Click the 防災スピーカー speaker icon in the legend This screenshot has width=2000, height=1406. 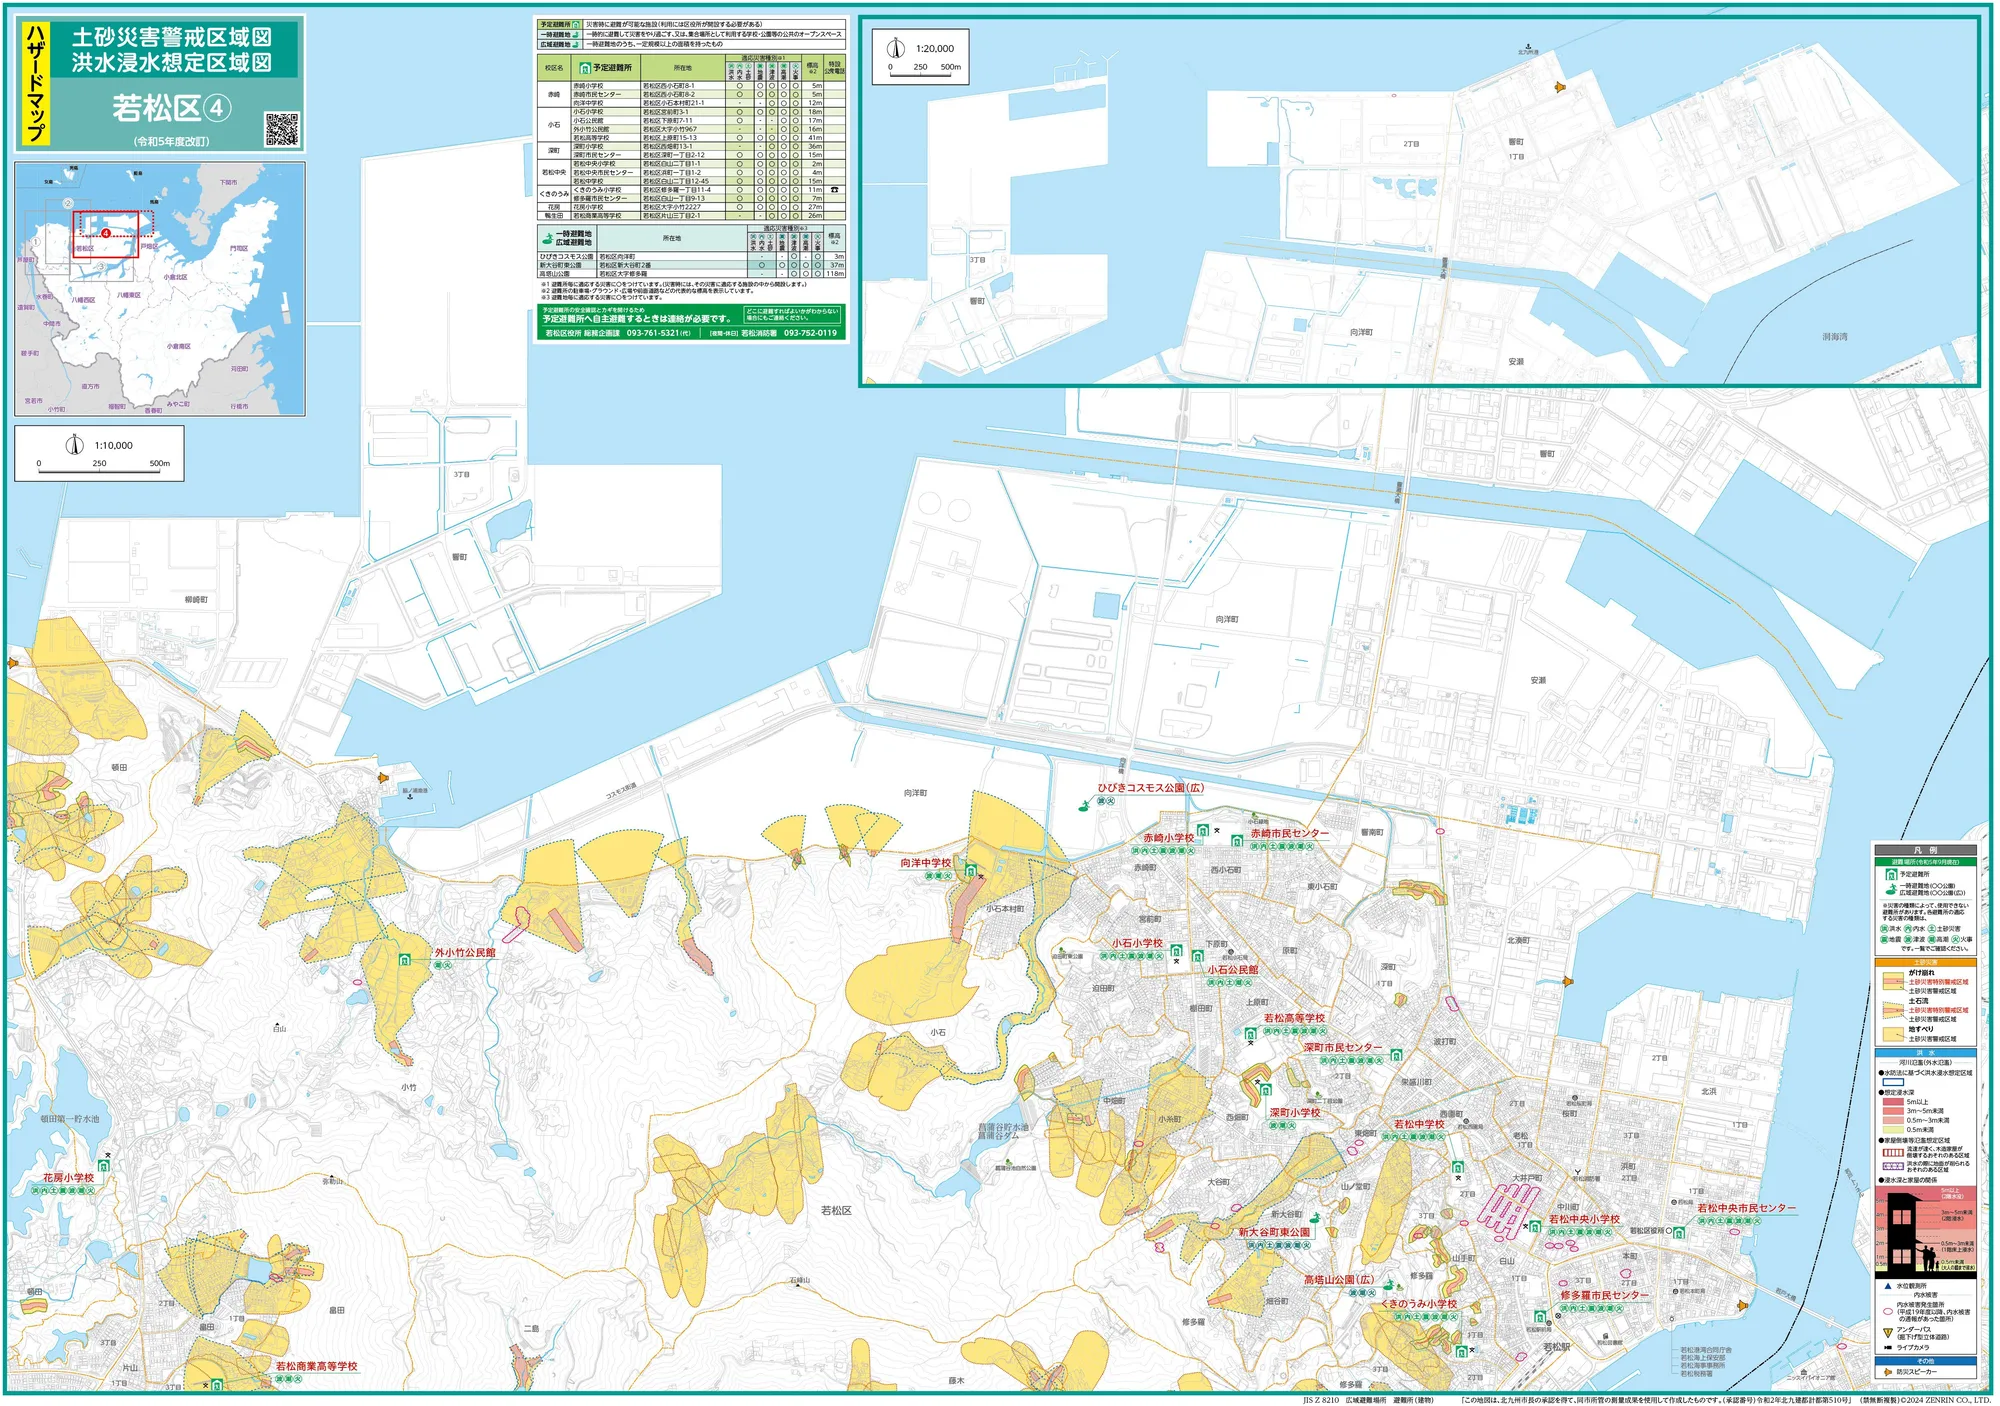pyautogui.click(x=1888, y=1372)
